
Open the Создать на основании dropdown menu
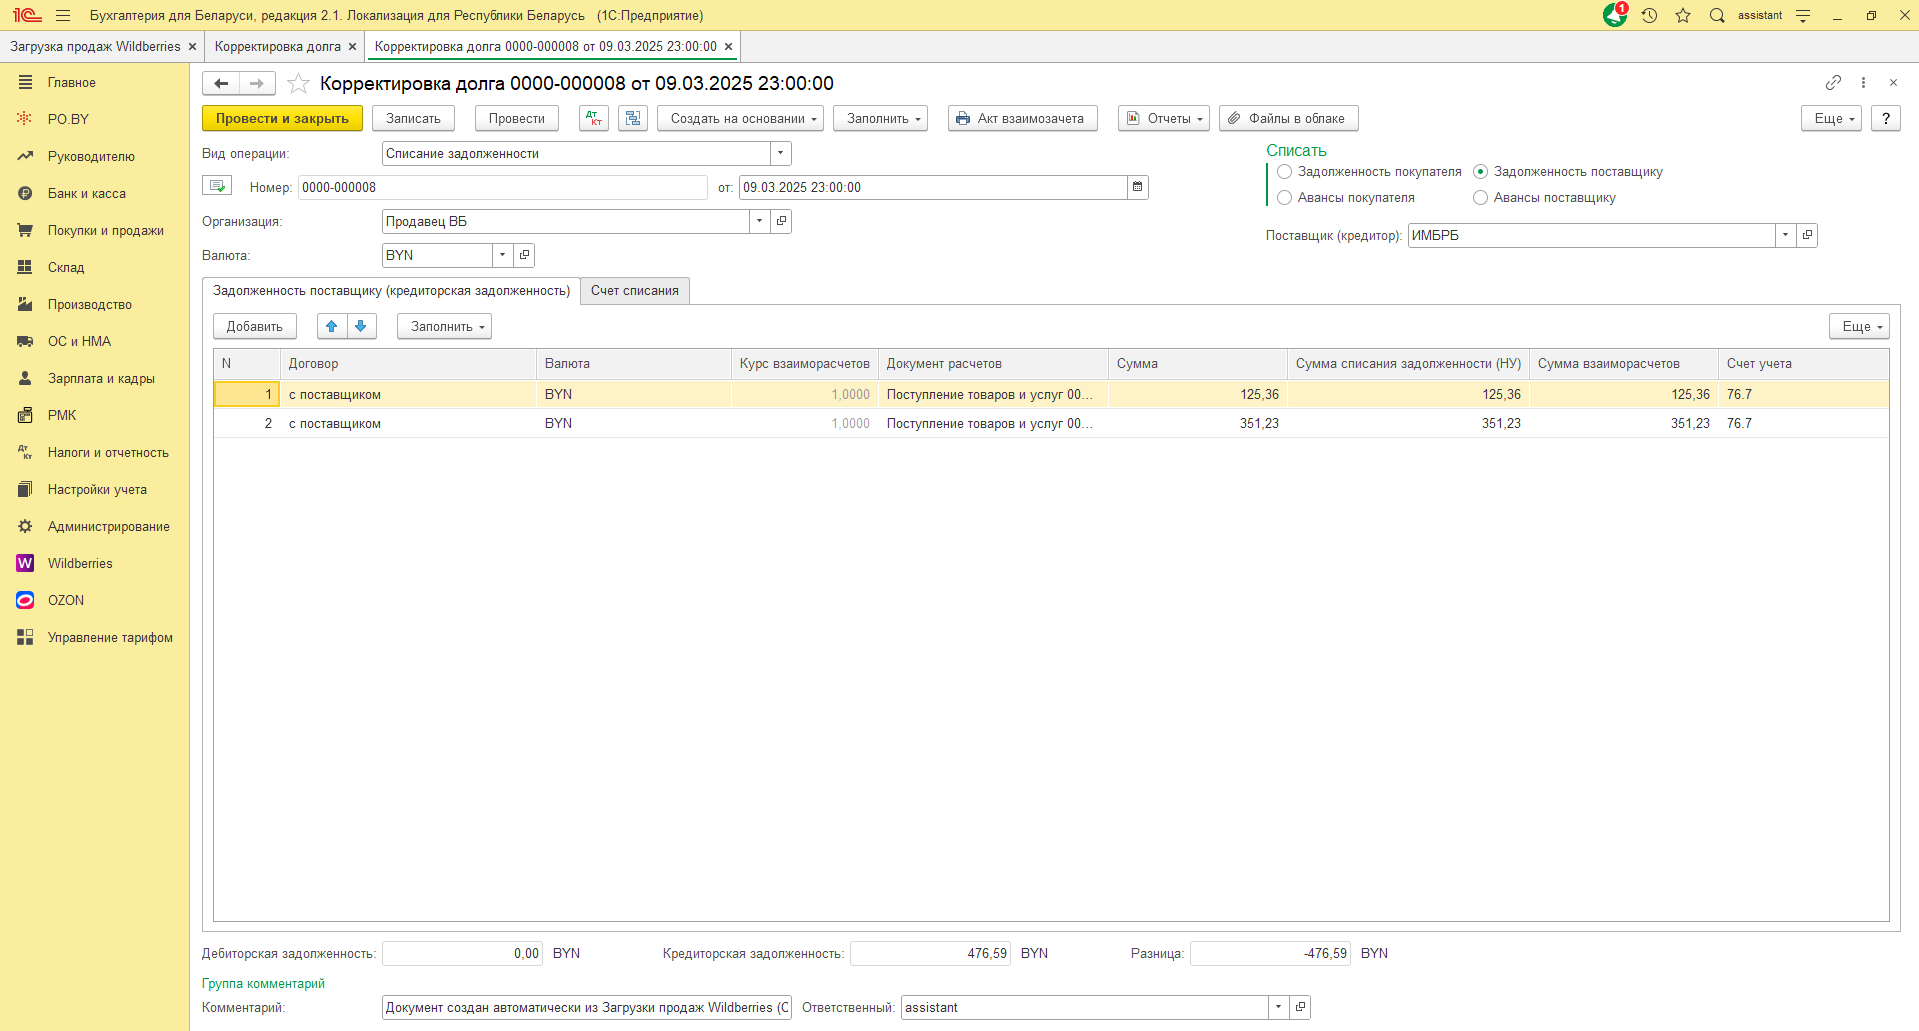coord(740,118)
